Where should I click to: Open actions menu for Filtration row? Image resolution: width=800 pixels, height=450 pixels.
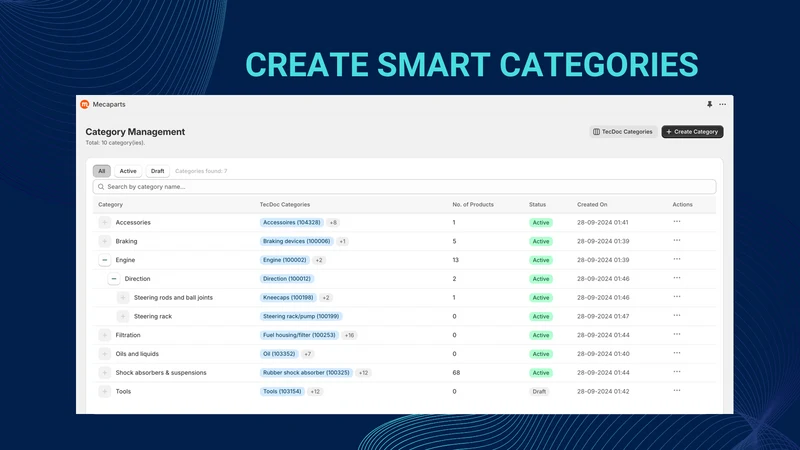677,334
